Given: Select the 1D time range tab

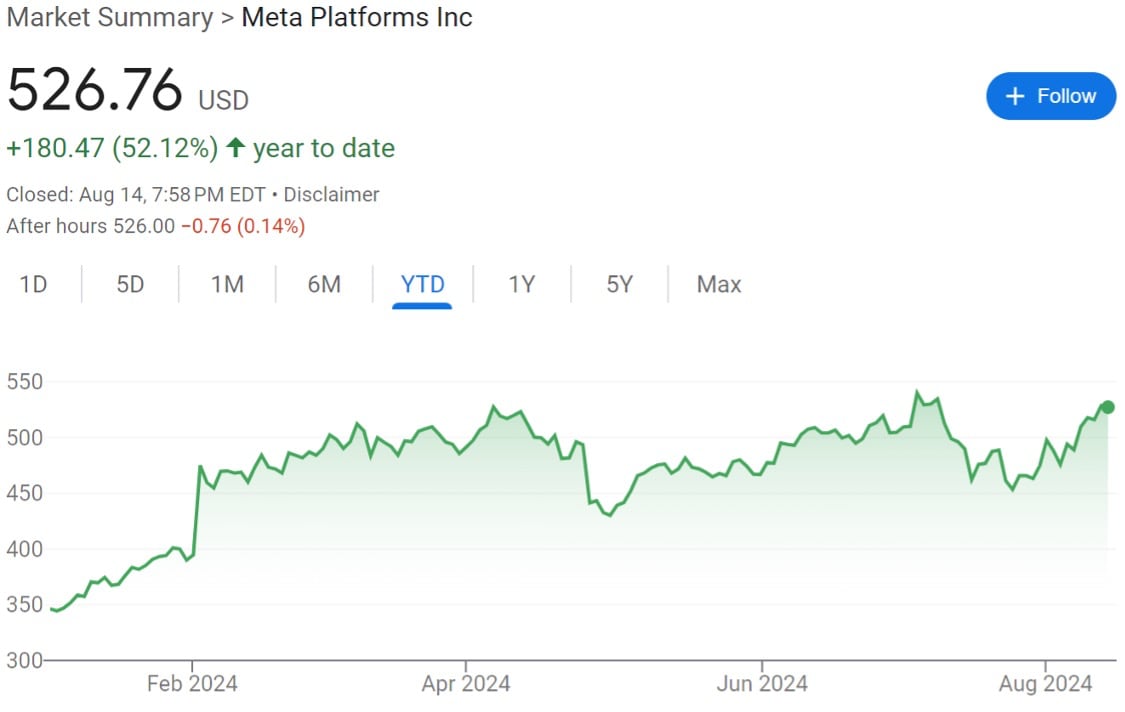Looking at the screenshot, I should (34, 285).
